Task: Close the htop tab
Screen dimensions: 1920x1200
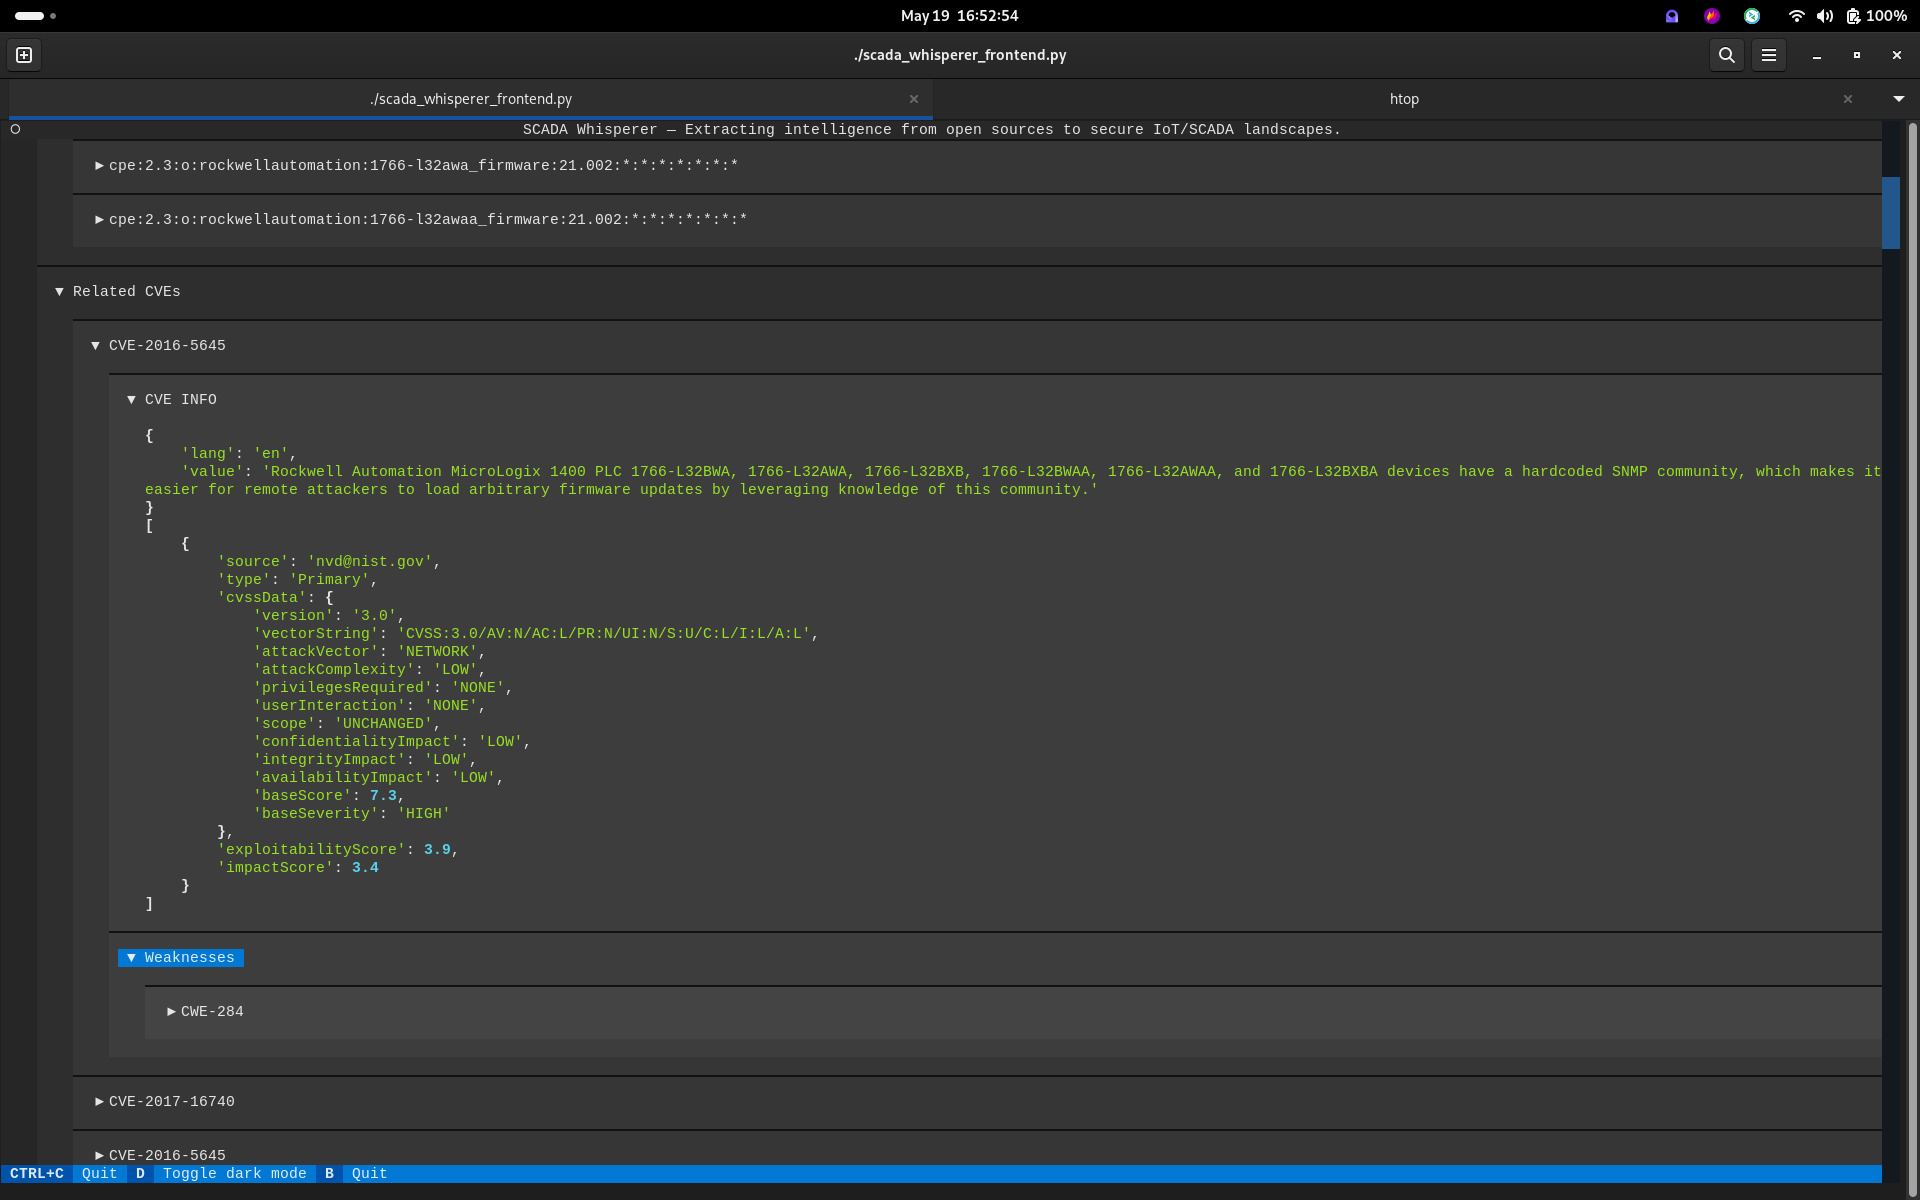Action: tap(1848, 99)
